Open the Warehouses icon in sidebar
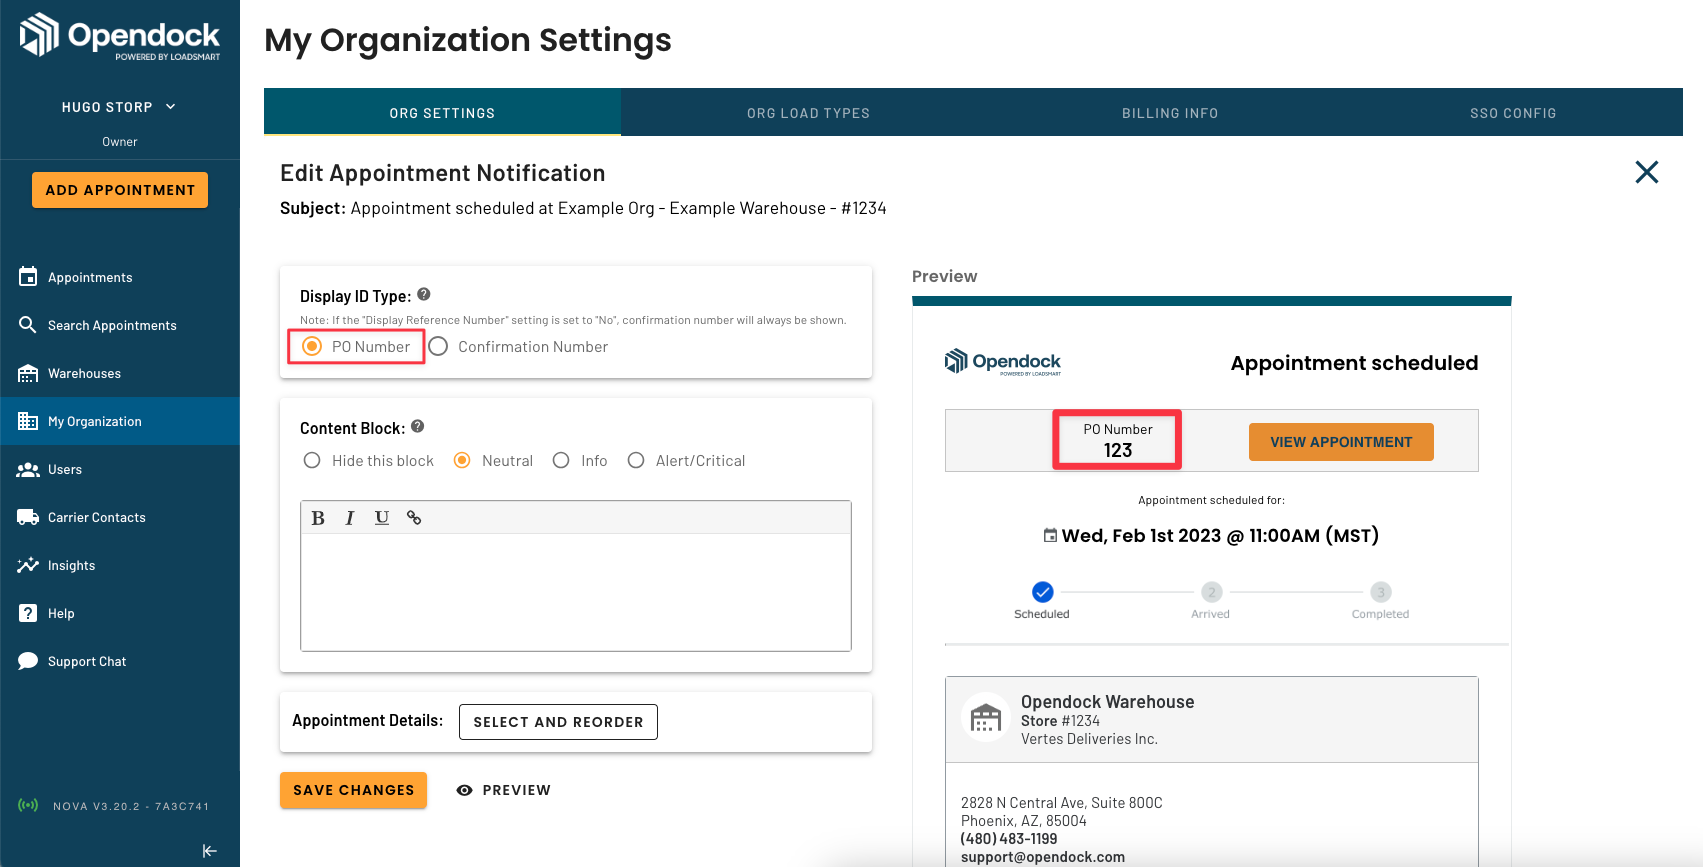1703x867 pixels. click(x=28, y=373)
